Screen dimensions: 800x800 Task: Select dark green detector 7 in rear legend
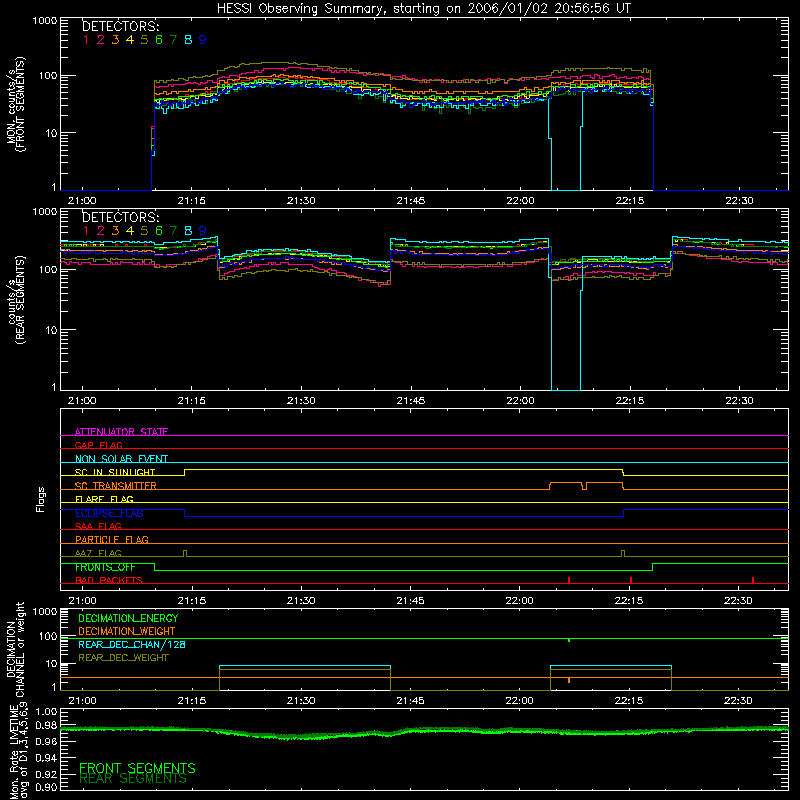[x=173, y=231]
